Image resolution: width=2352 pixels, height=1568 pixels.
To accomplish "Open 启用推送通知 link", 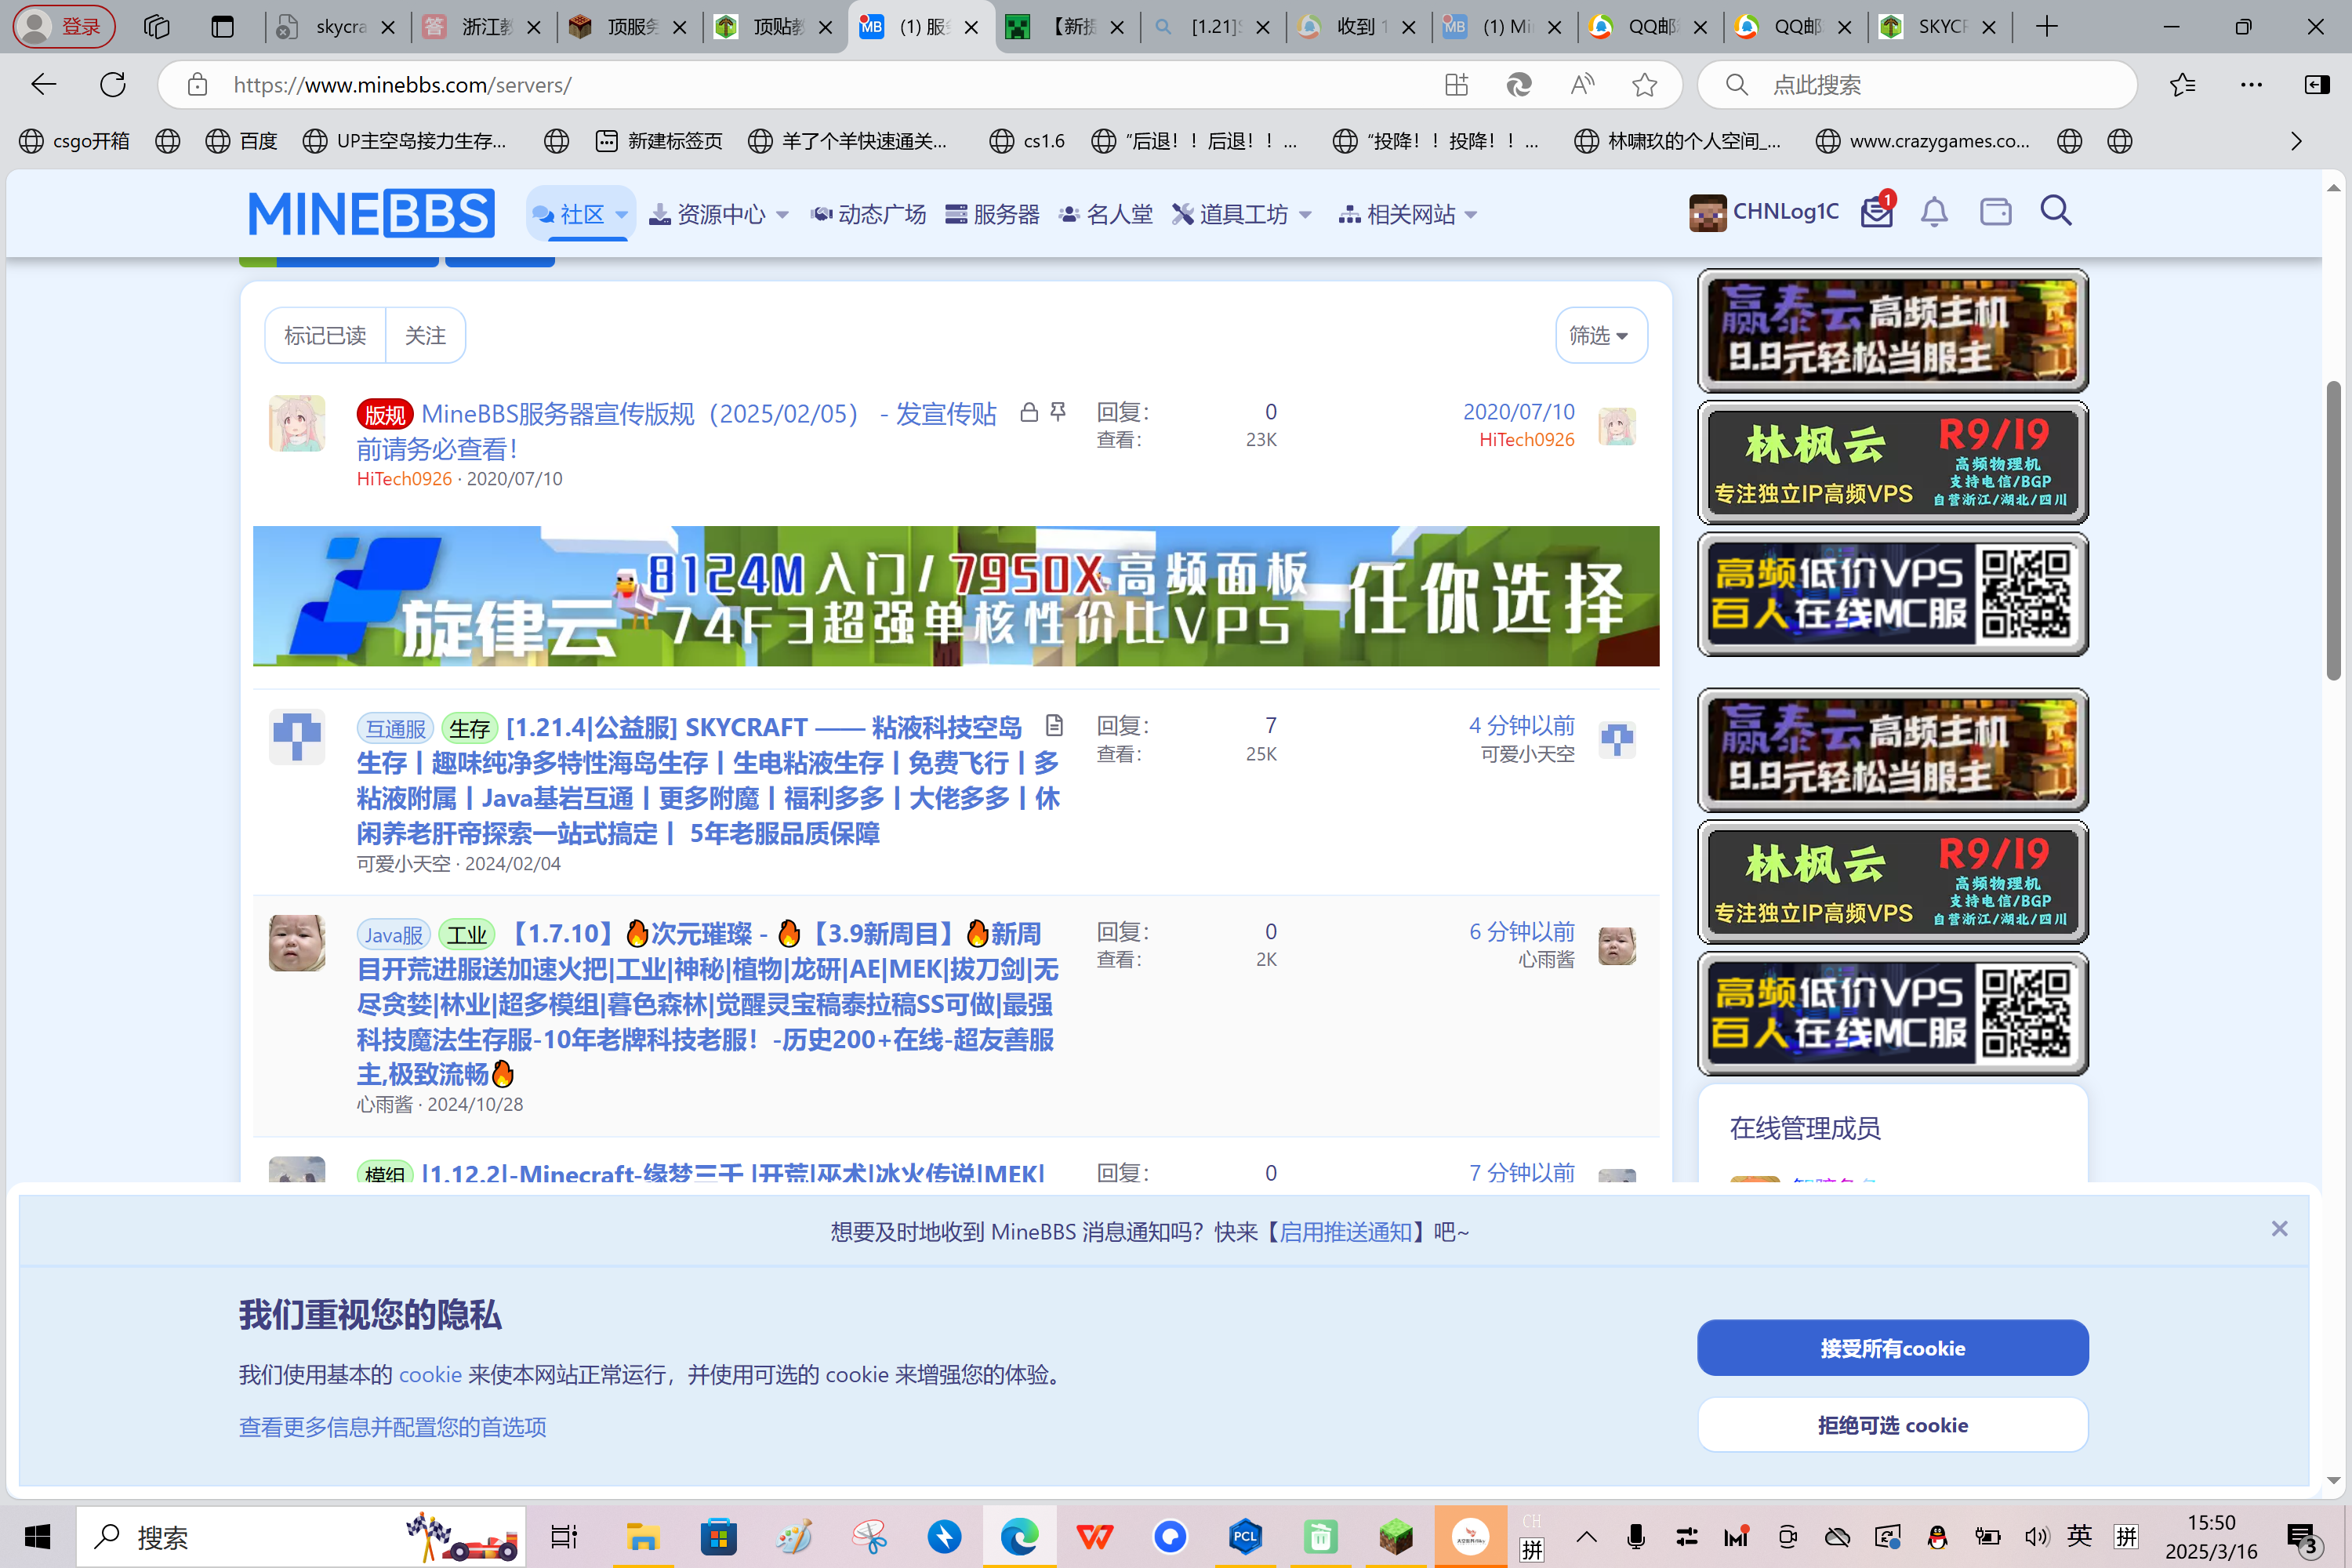I will click(1345, 1232).
